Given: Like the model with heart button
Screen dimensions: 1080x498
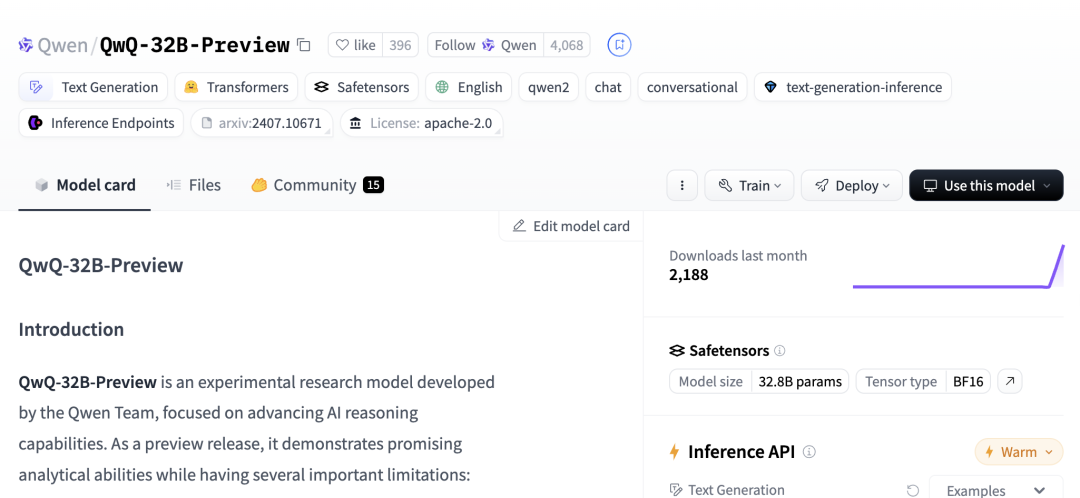Looking at the screenshot, I should pos(355,45).
